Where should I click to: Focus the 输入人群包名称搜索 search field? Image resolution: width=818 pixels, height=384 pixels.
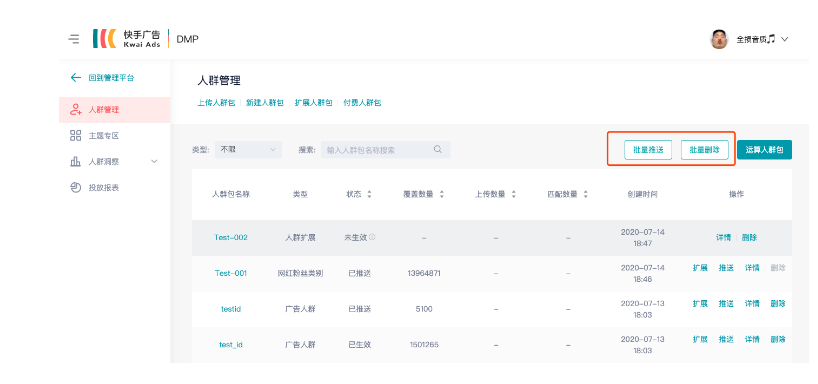click(x=386, y=150)
